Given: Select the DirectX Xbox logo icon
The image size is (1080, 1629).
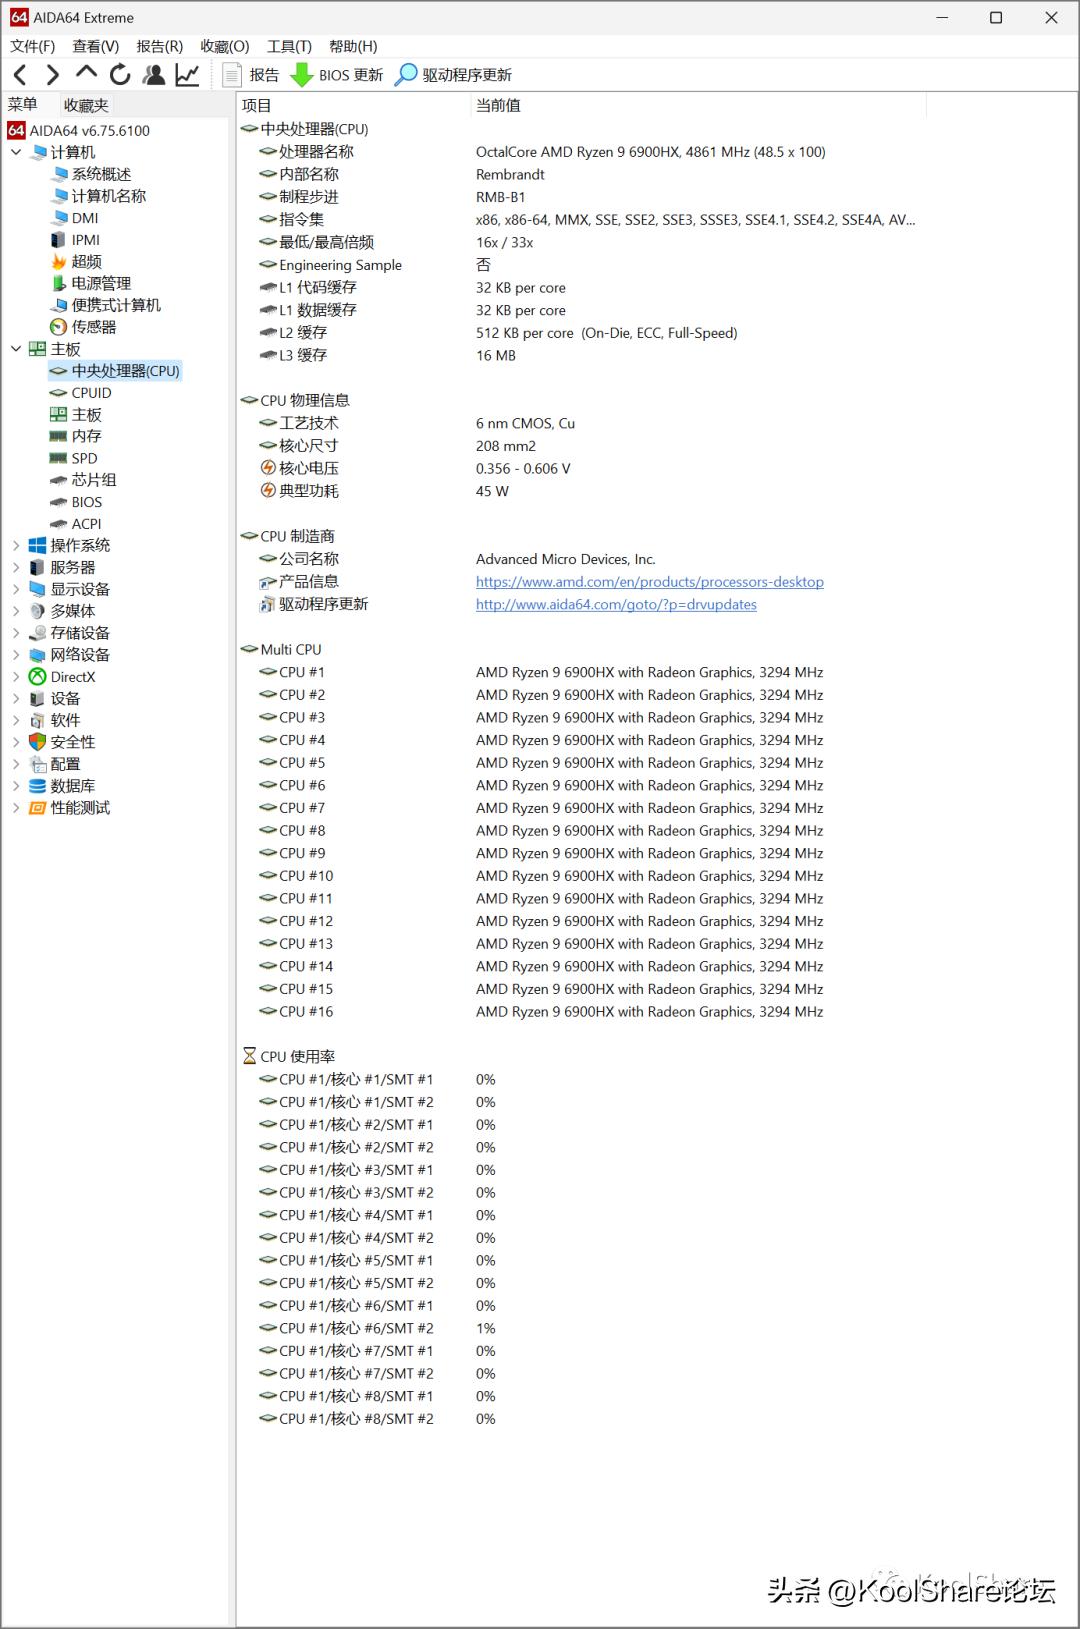Looking at the screenshot, I should (38, 677).
